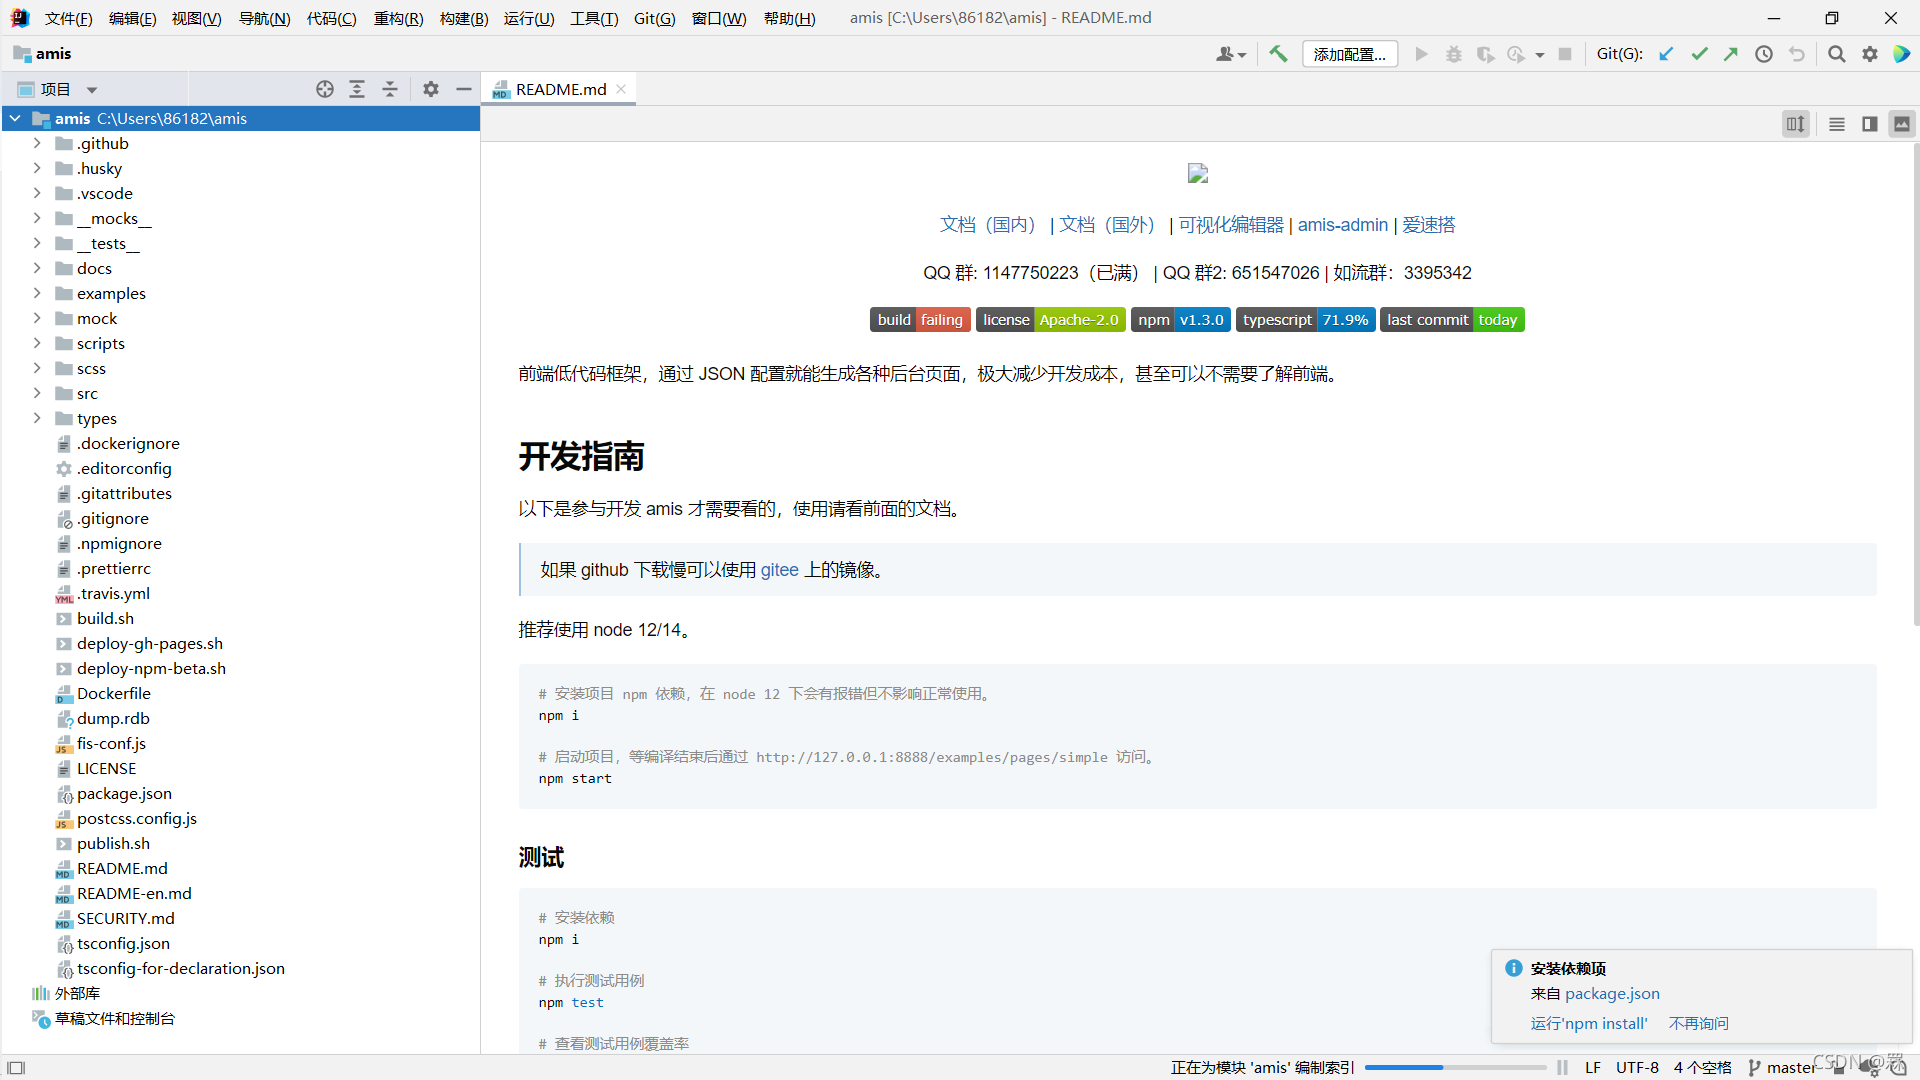Switch to preview-only view icon
This screenshot has width=1920, height=1080.
1902,124
